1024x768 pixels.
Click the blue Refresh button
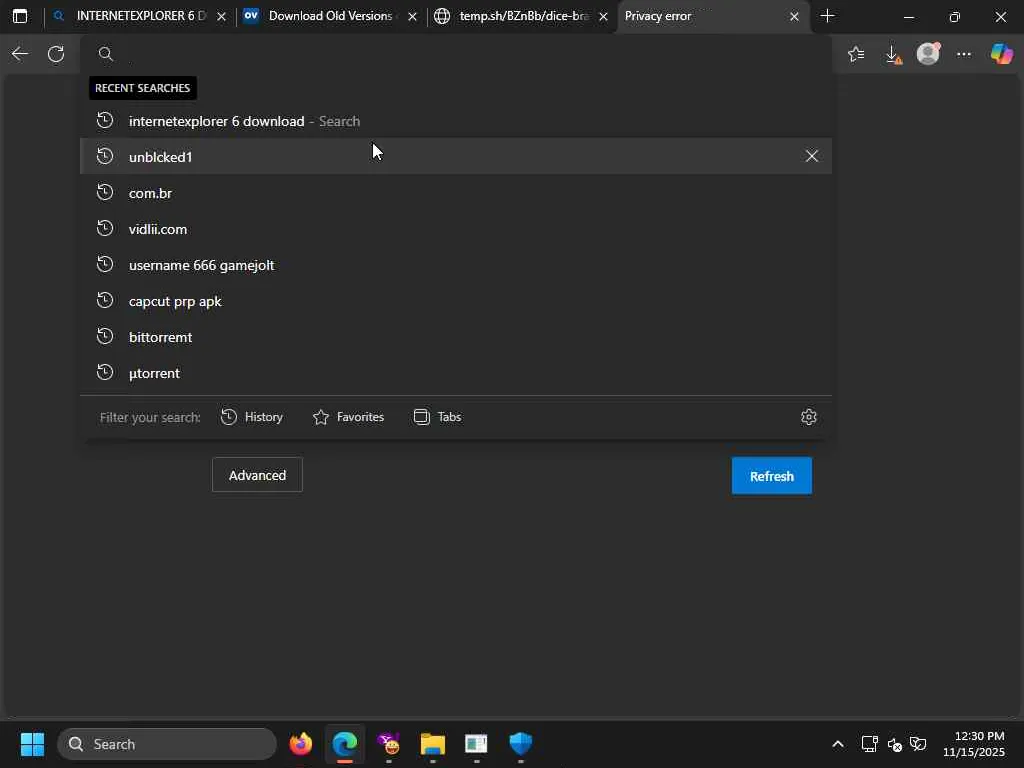pyautogui.click(x=772, y=476)
